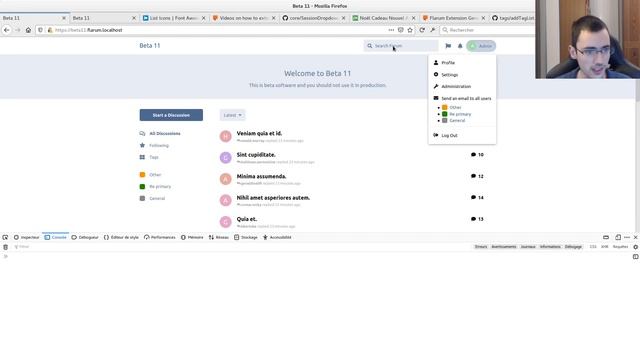640x360 pixels.
Task: Click Start a Discussion button
Action: point(171,115)
